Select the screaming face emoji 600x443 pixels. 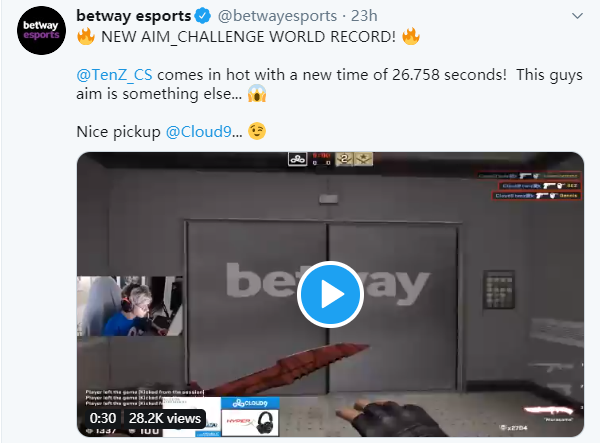coord(257,93)
